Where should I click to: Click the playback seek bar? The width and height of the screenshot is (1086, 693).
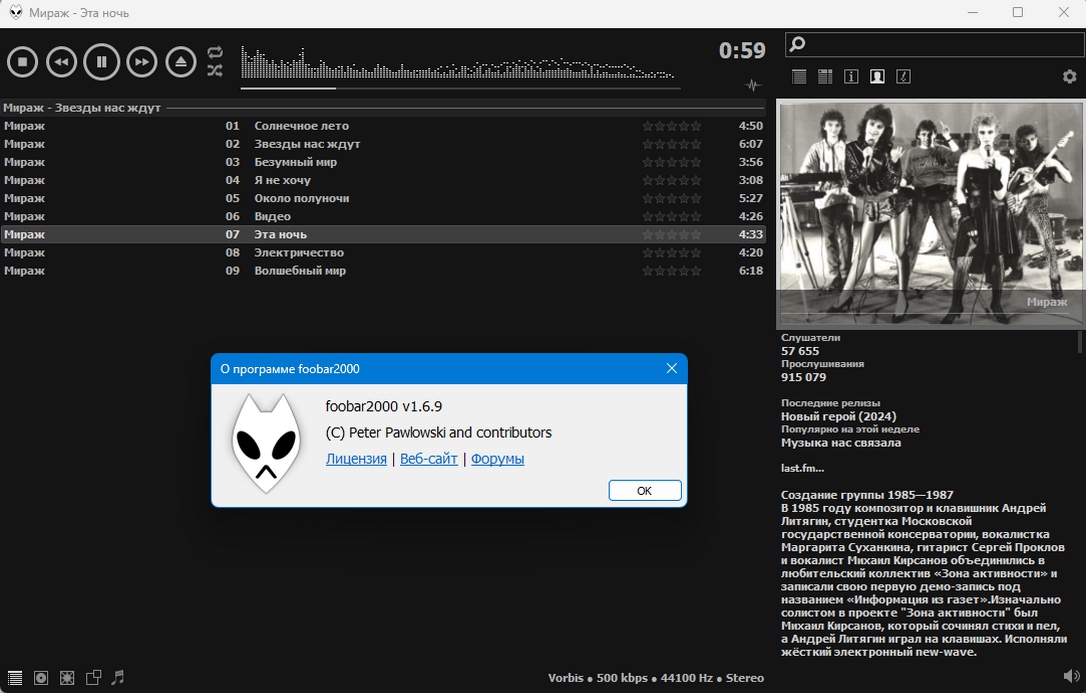pos(461,88)
